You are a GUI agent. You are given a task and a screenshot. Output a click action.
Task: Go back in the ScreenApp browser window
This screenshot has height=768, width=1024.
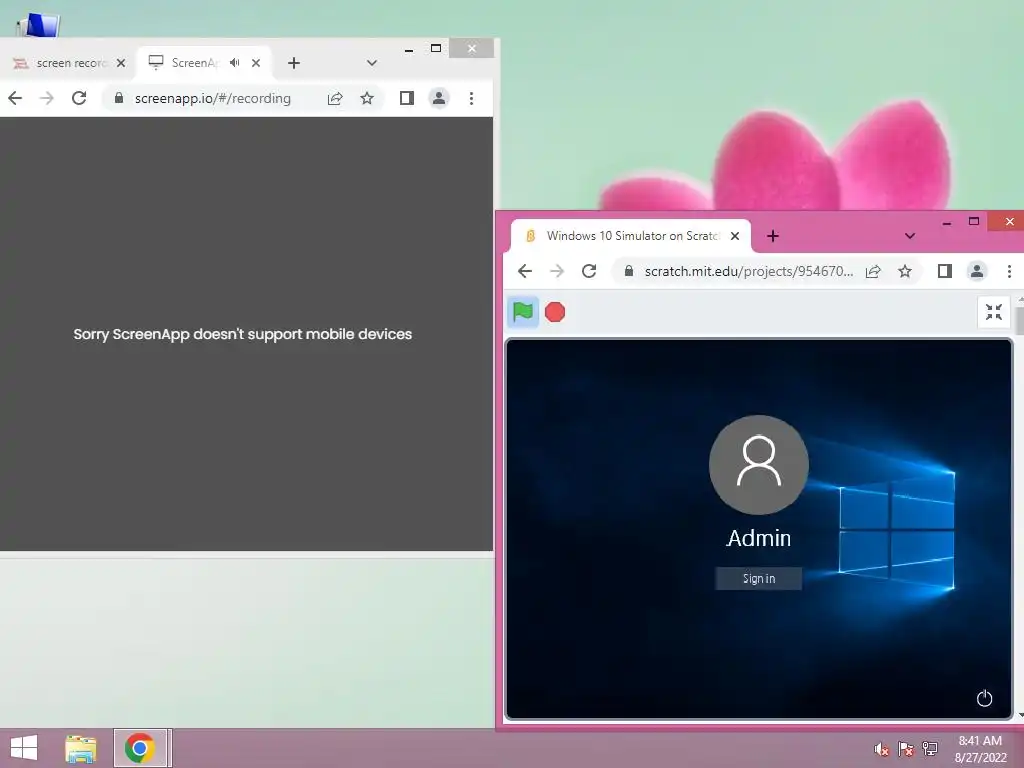15,98
